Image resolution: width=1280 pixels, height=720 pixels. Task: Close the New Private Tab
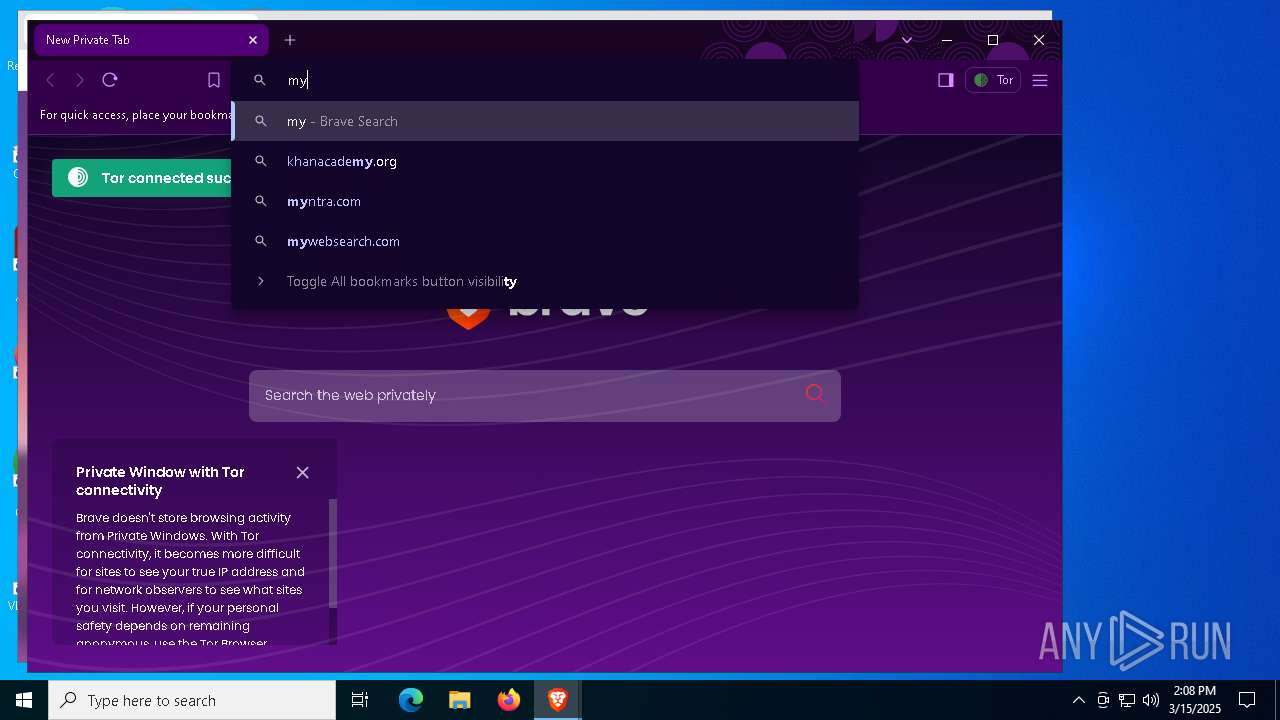pyautogui.click(x=253, y=40)
